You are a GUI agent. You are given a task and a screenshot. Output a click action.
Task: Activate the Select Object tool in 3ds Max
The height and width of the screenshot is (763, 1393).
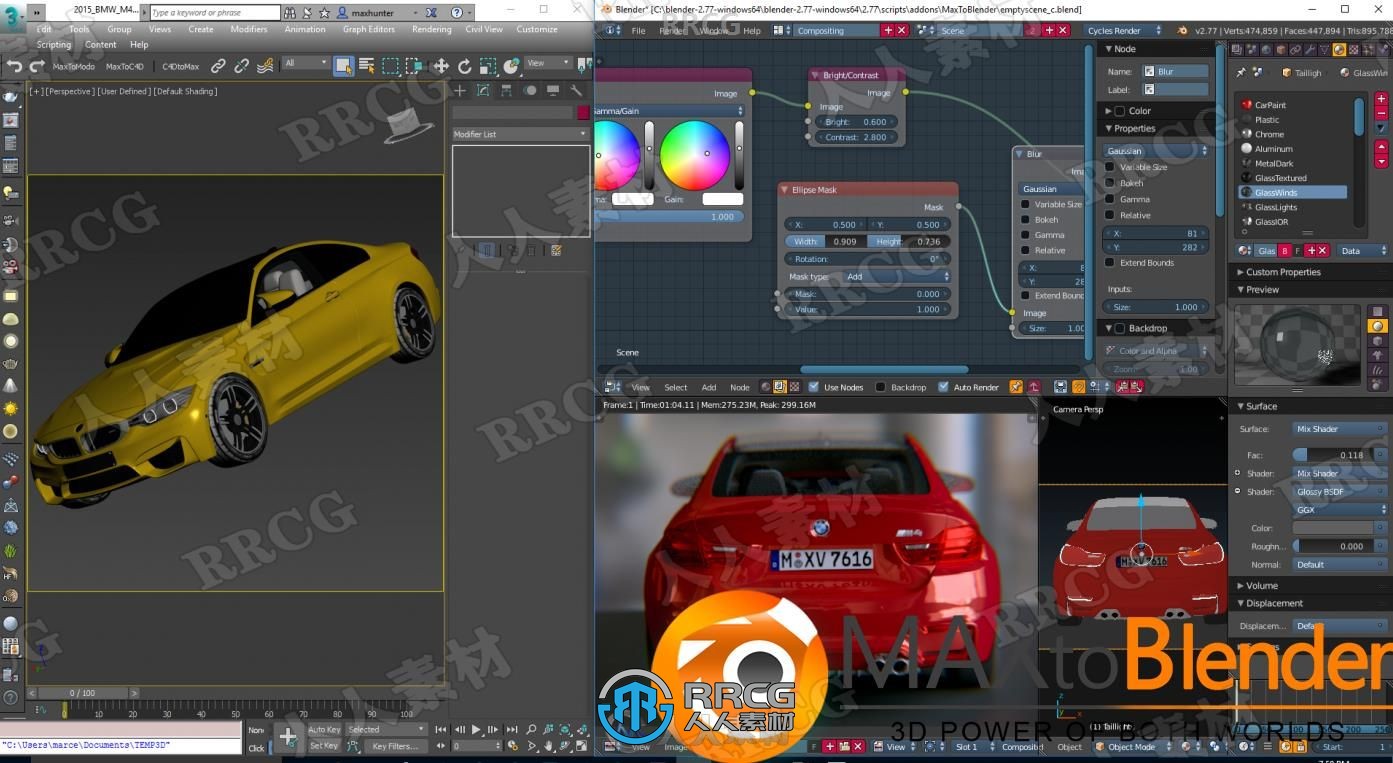343,66
